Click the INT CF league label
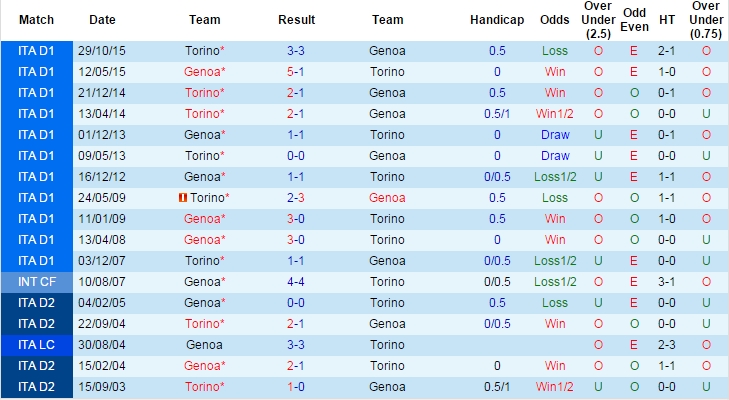 point(37,282)
